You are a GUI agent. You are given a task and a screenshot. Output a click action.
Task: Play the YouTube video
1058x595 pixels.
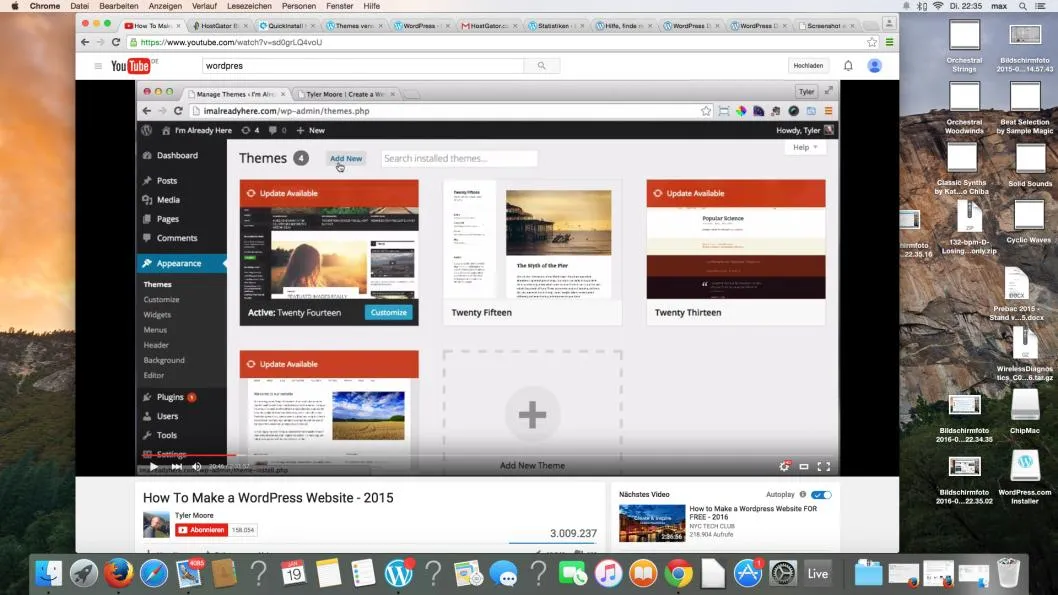click(x=154, y=466)
